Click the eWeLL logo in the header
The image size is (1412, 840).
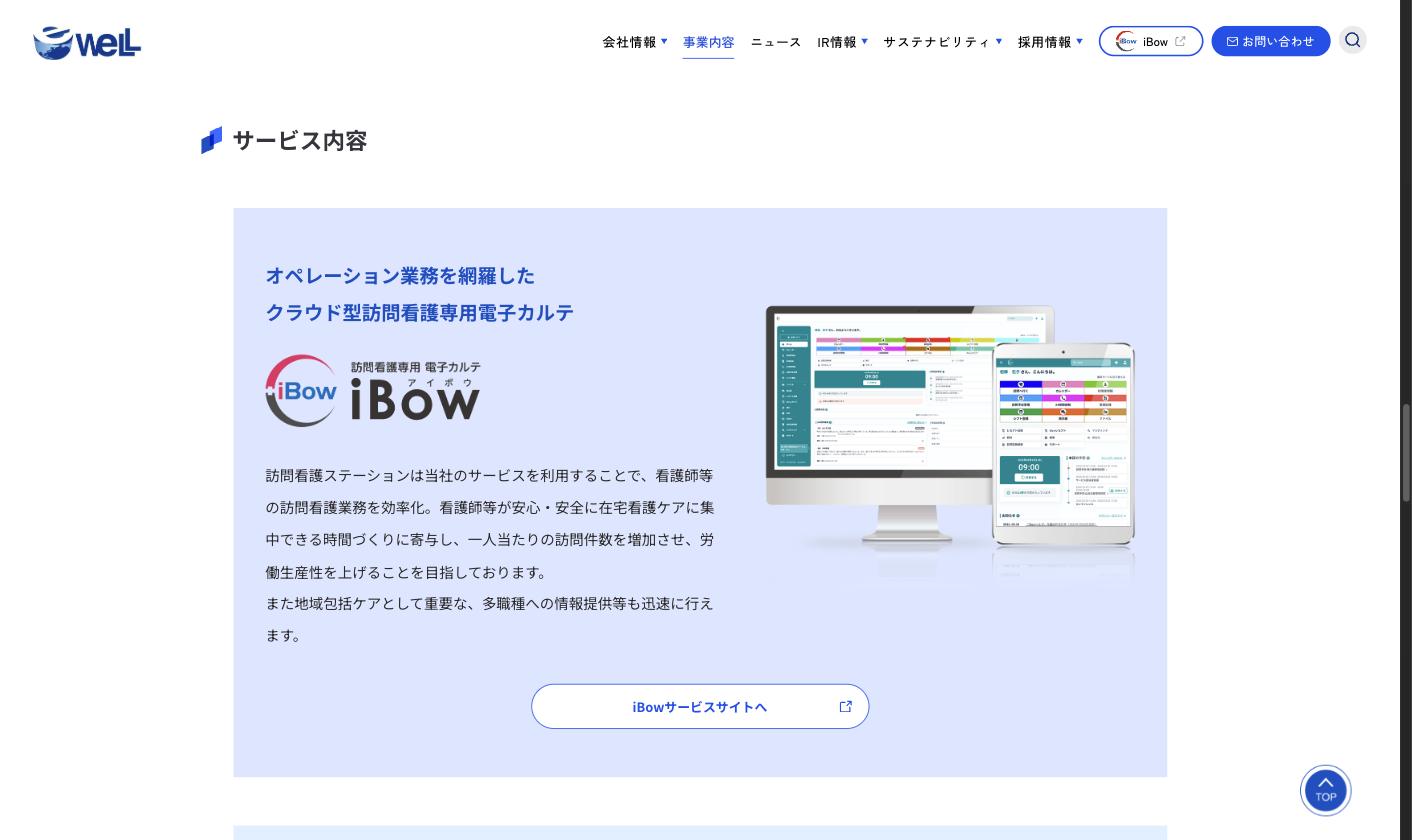87,43
